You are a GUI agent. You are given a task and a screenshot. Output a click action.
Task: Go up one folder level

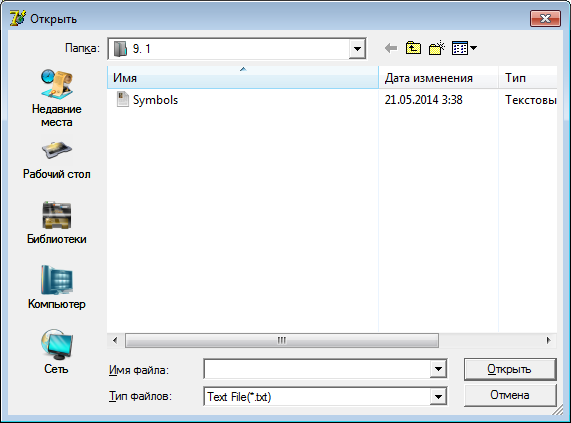point(413,48)
